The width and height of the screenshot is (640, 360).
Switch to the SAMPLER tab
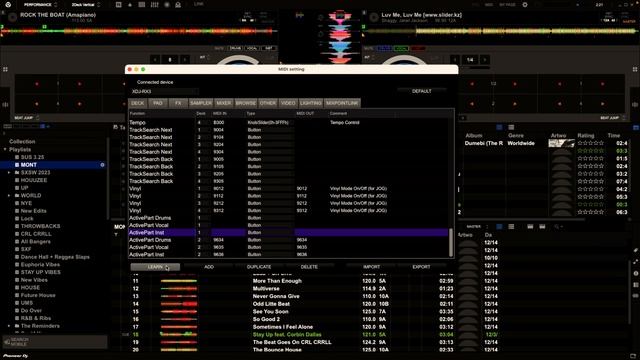click(x=201, y=103)
